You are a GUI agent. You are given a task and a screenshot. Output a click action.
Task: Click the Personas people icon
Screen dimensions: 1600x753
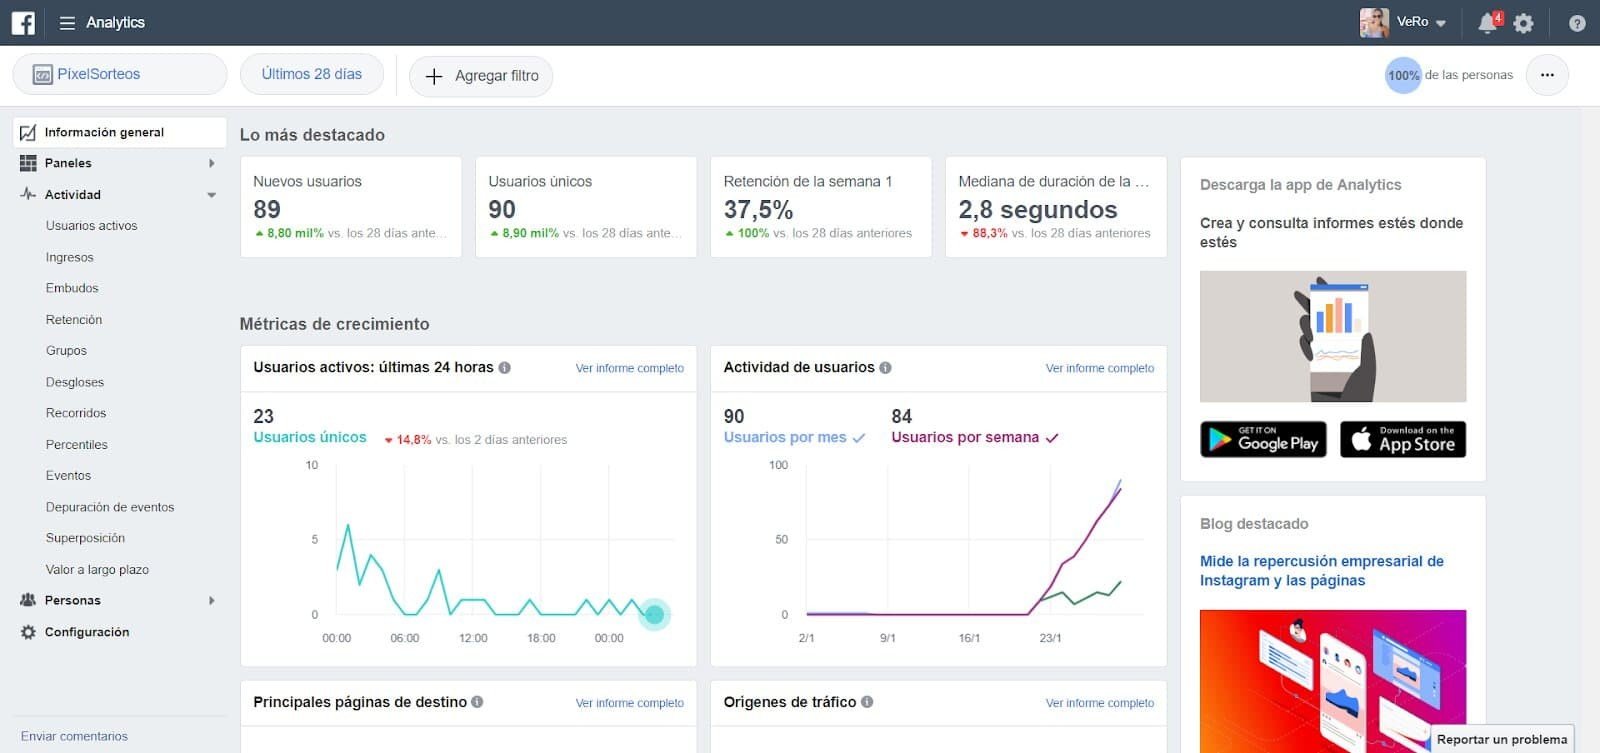28,600
